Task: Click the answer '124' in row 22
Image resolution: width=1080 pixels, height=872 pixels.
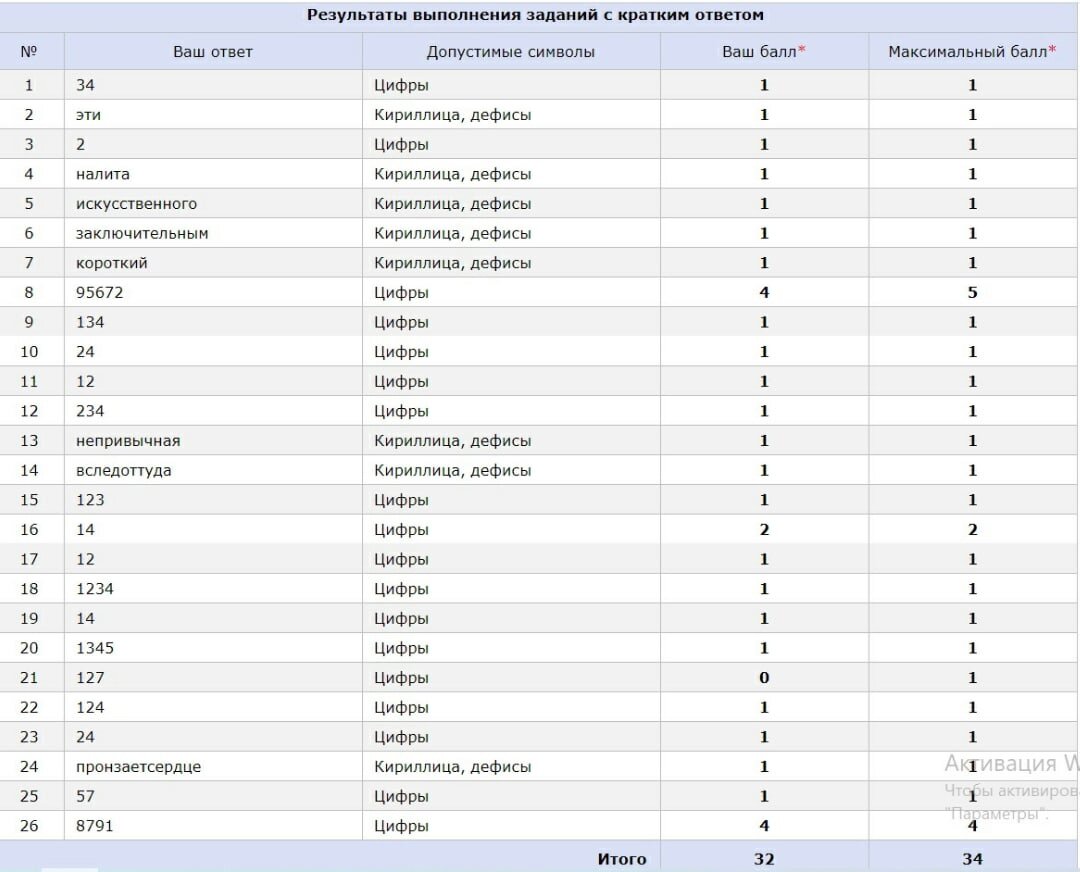Action: tap(90, 707)
